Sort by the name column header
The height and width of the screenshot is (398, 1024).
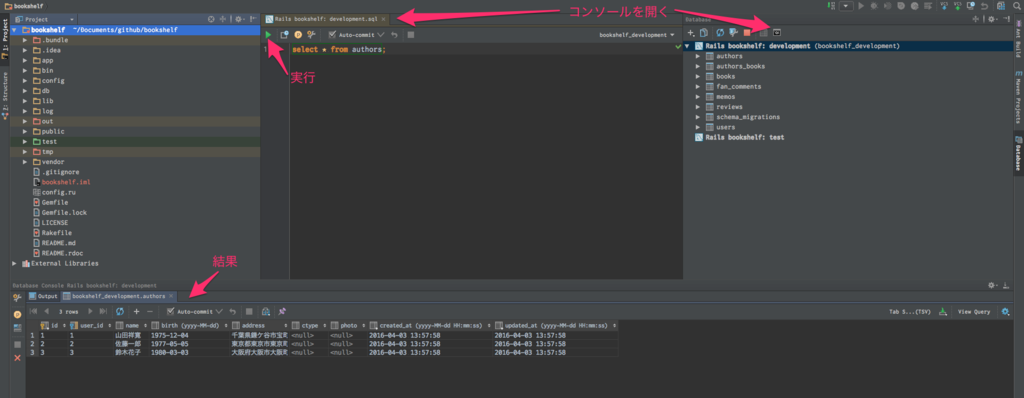point(131,325)
